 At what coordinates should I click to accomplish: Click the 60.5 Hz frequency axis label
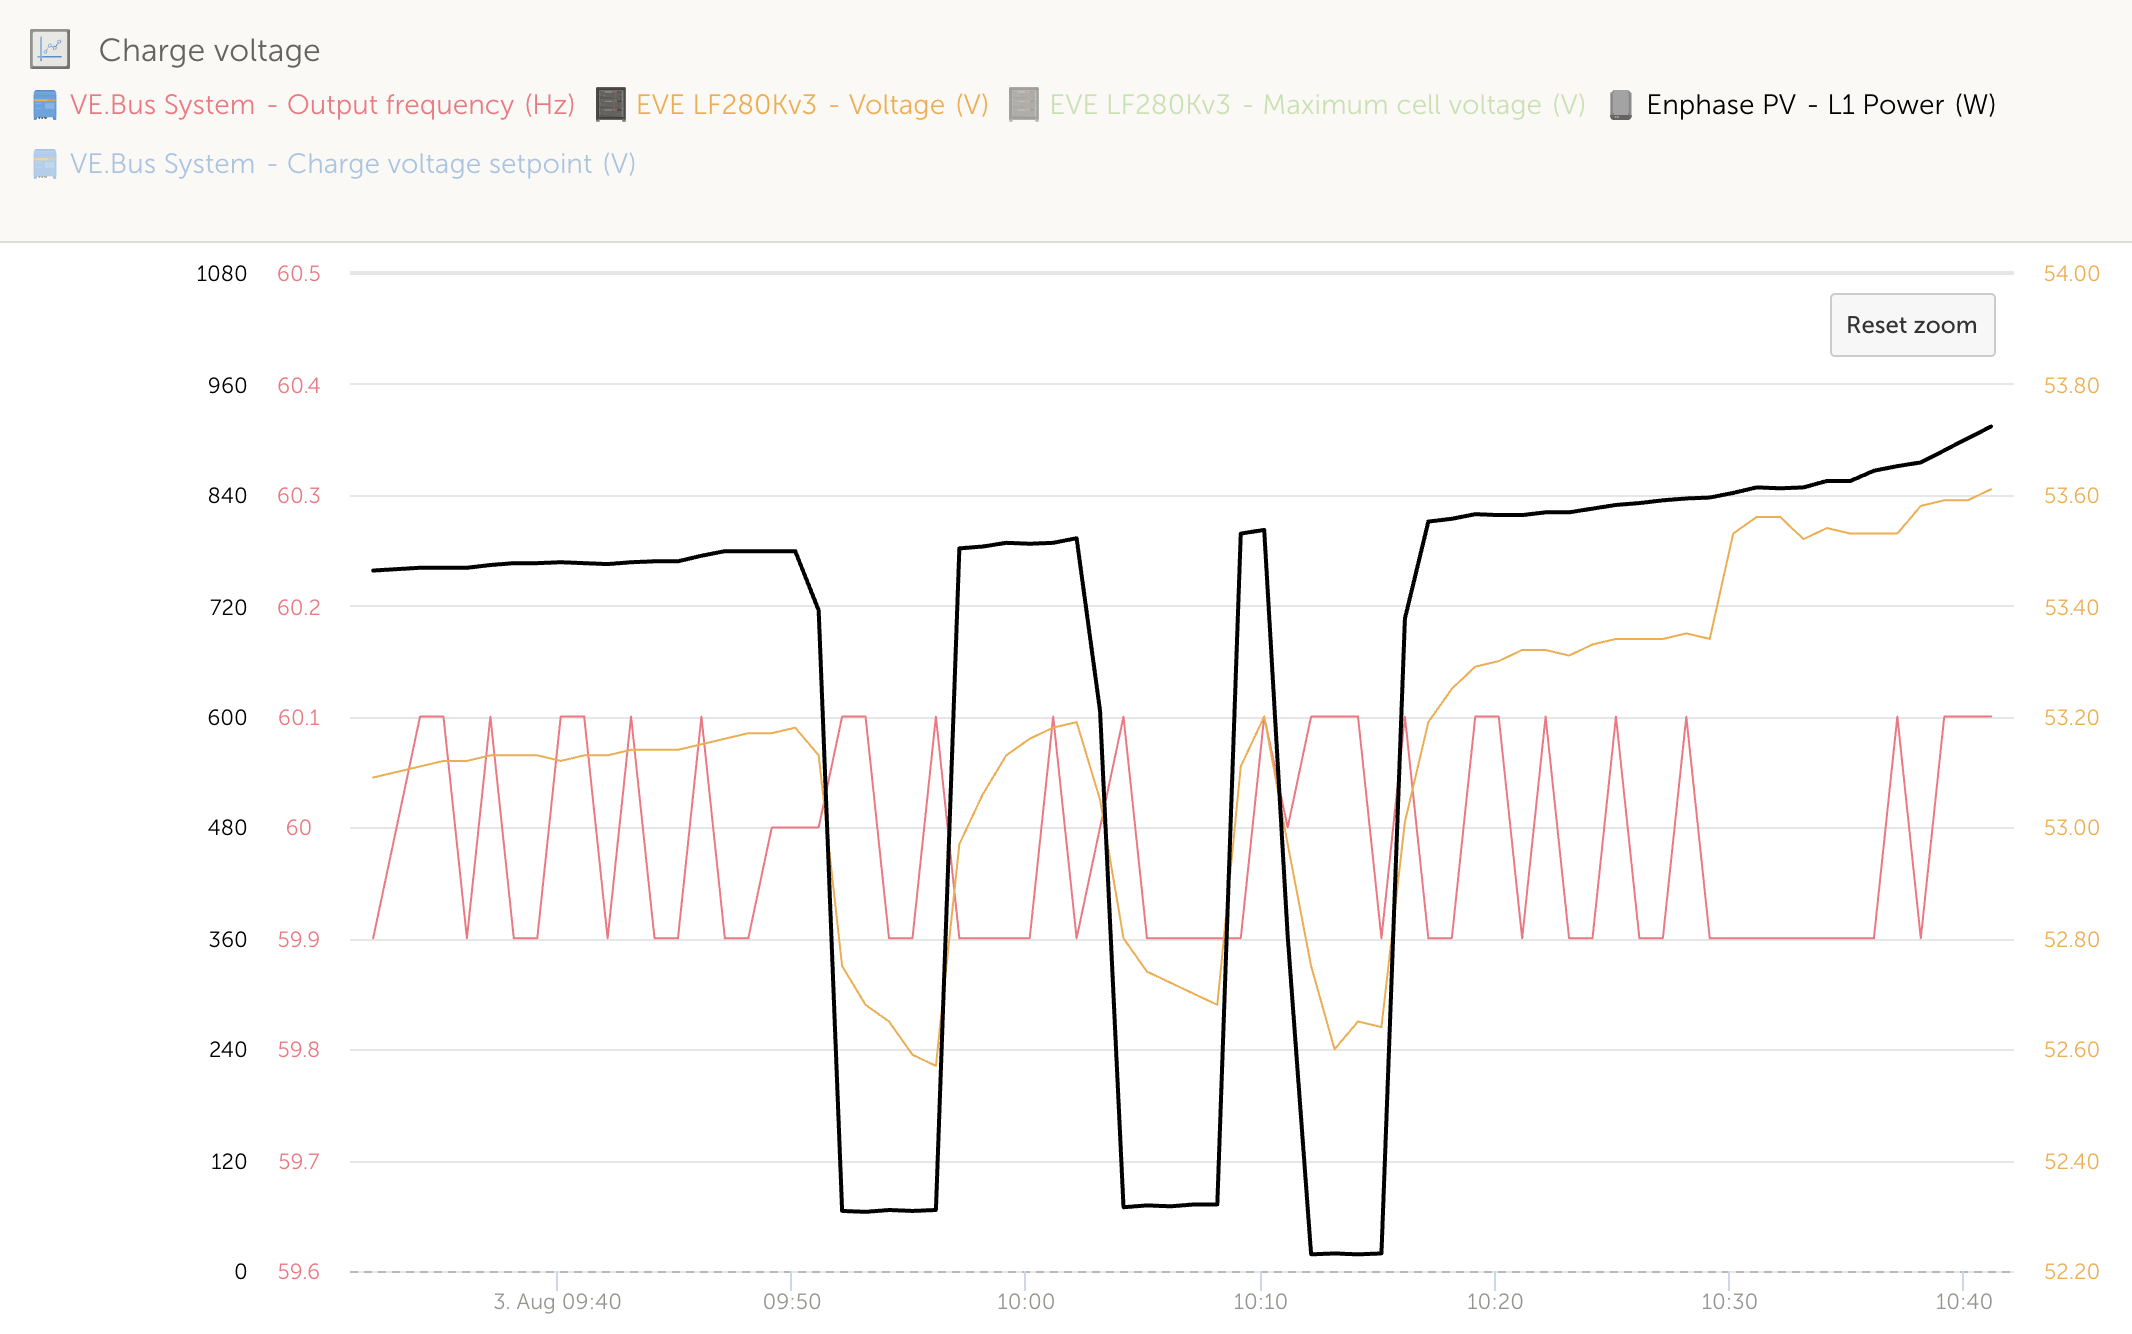coord(298,274)
